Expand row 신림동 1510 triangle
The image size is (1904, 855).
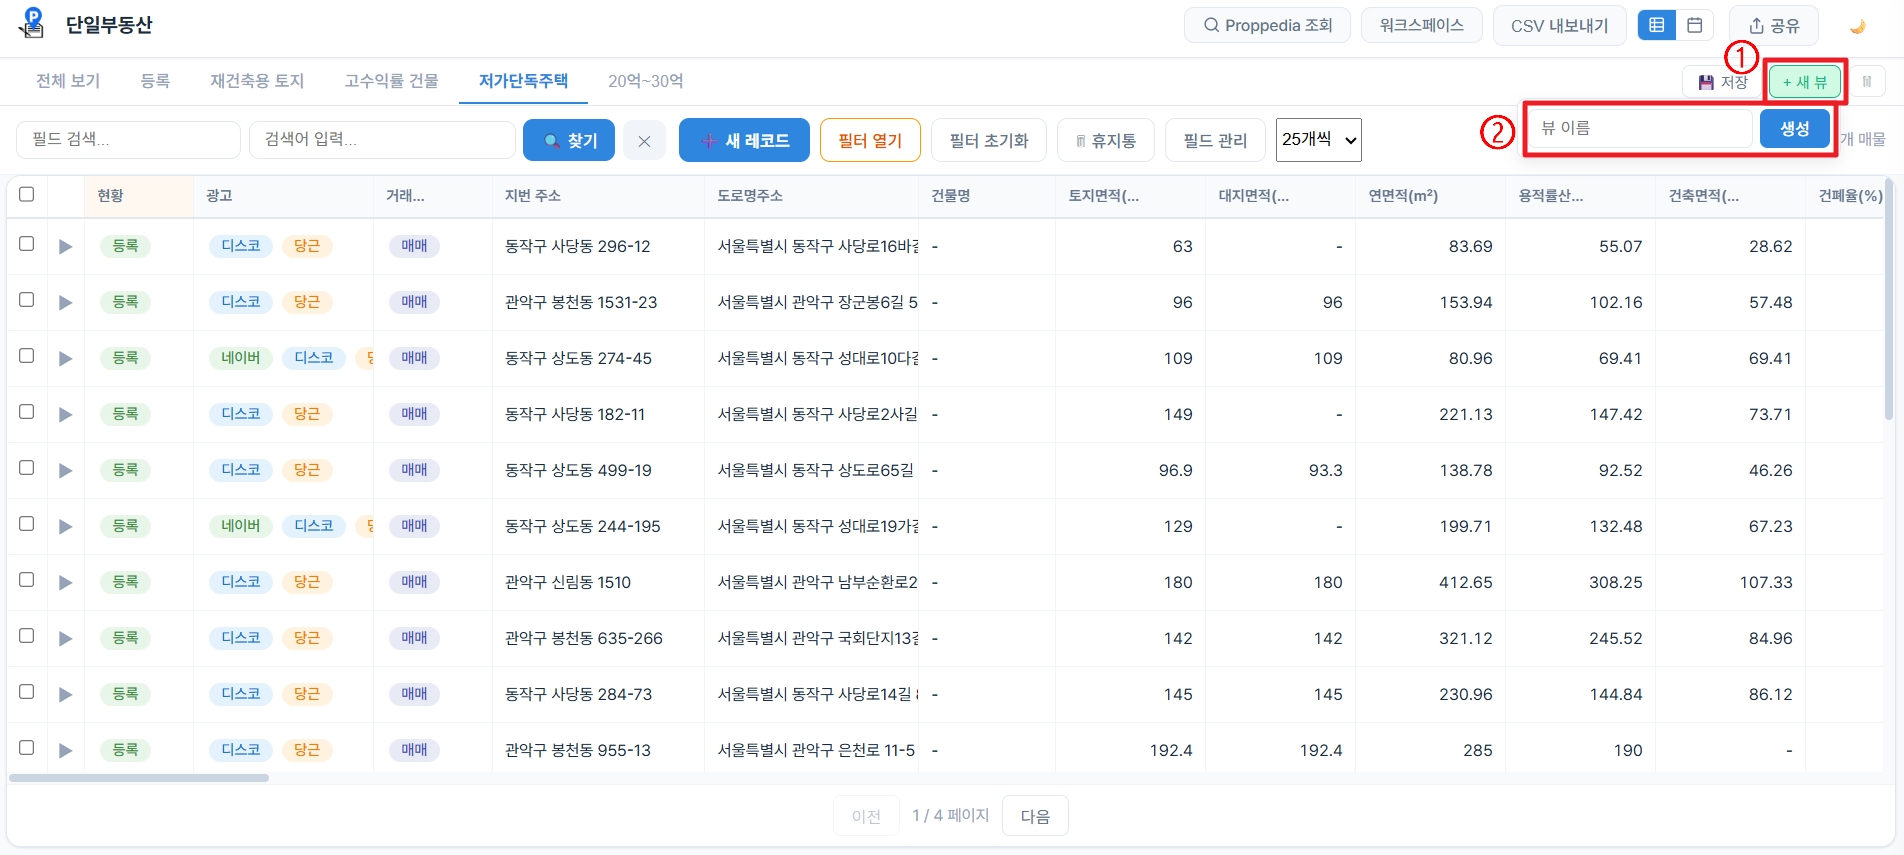(x=65, y=582)
